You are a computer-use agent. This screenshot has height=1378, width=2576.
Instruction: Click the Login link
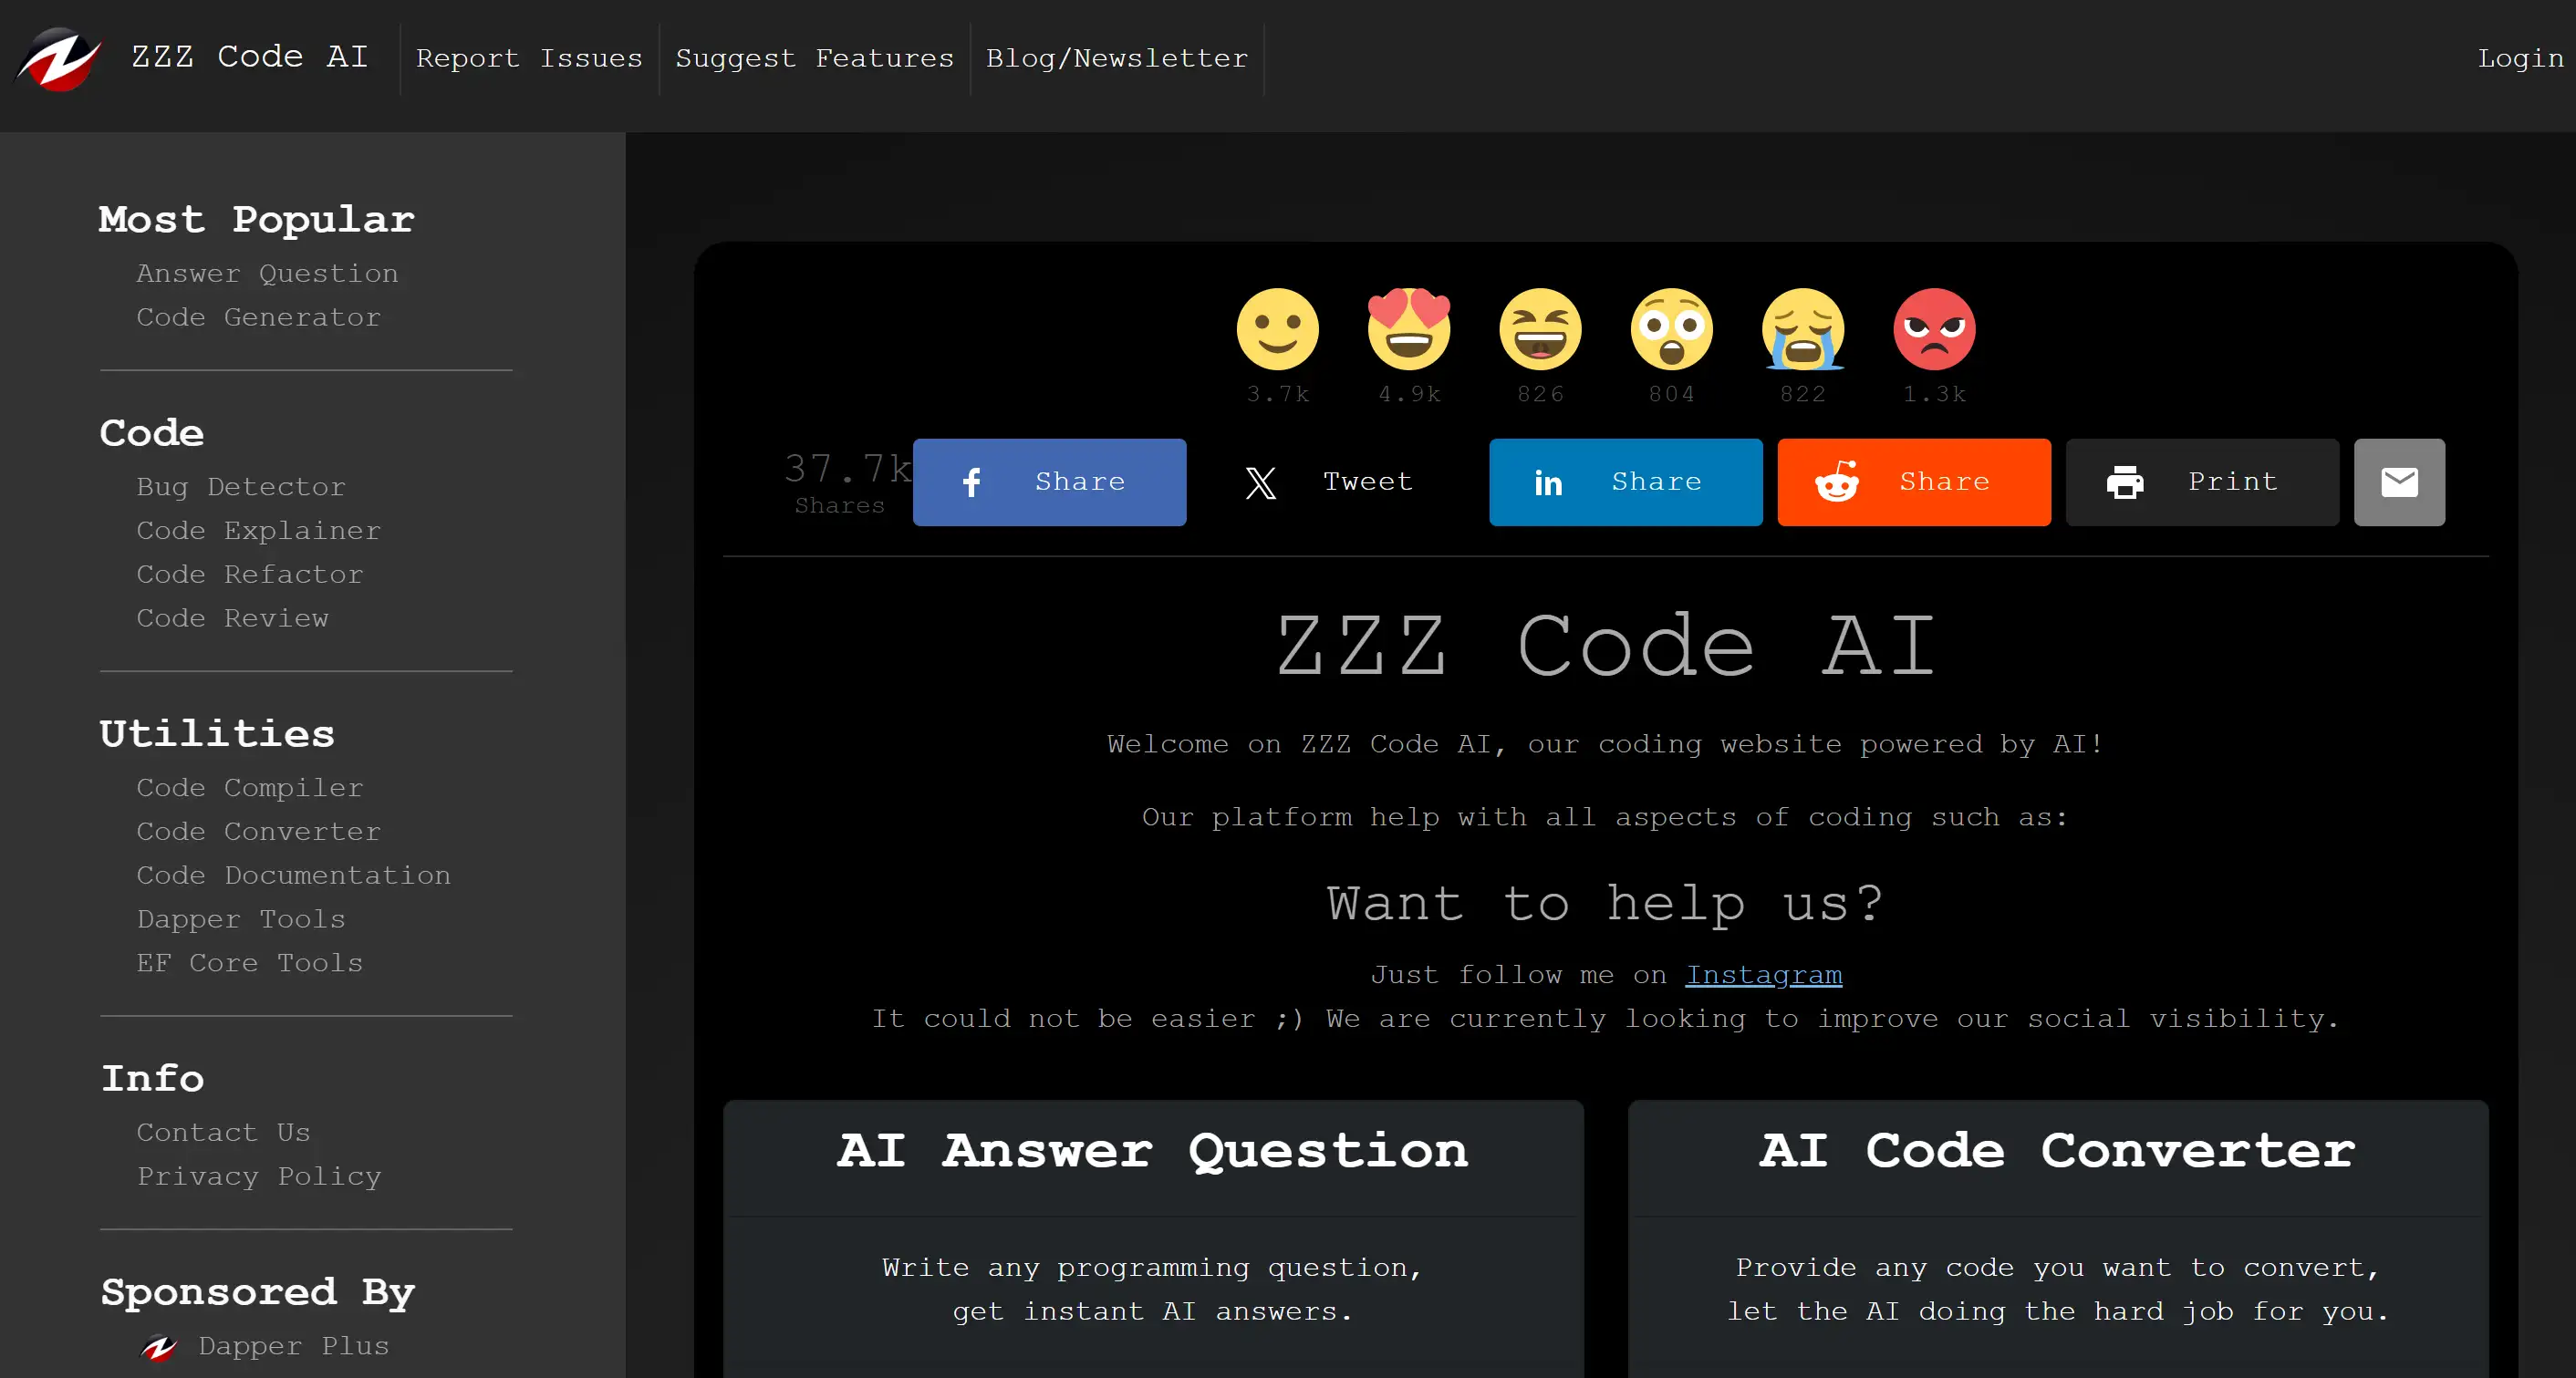pyautogui.click(x=2520, y=58)
